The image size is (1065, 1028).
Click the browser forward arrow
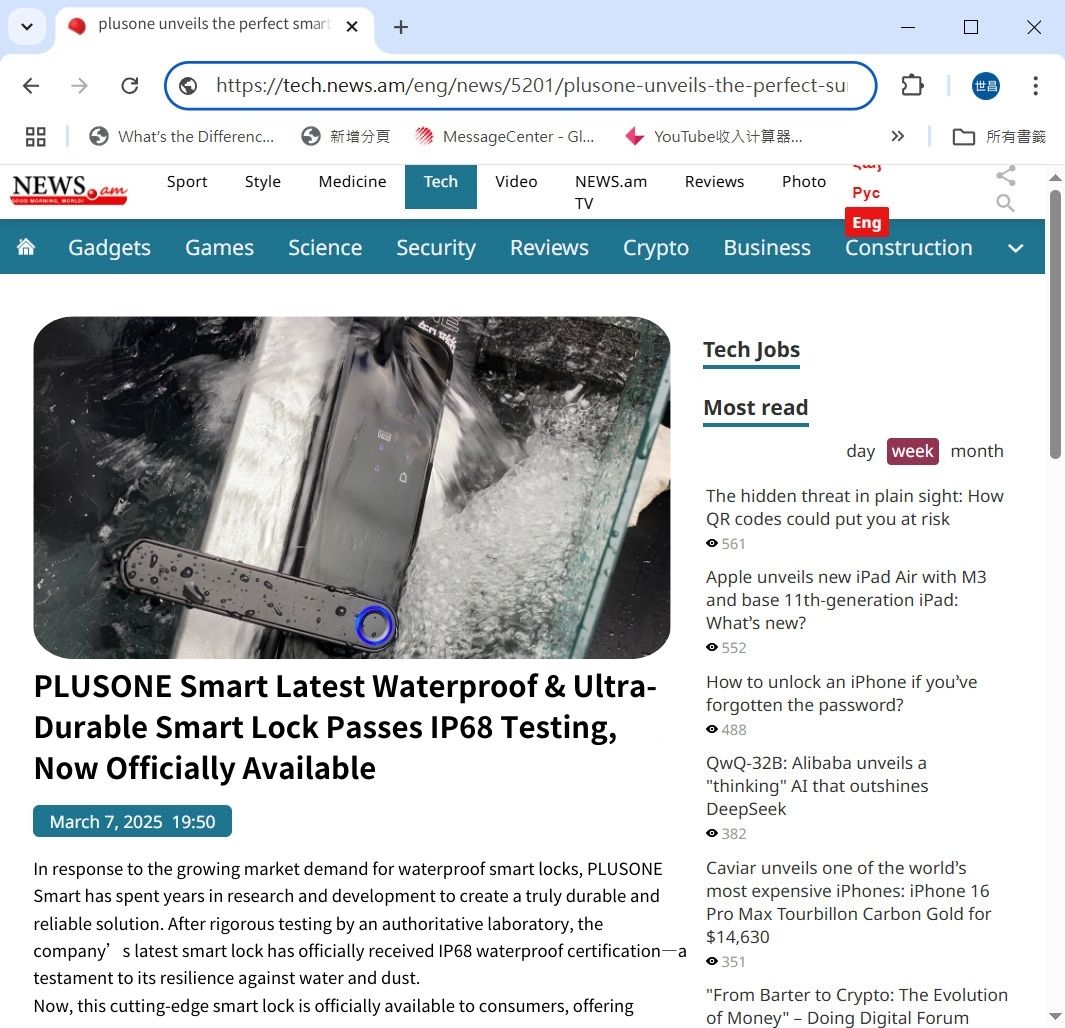point(79,86)
